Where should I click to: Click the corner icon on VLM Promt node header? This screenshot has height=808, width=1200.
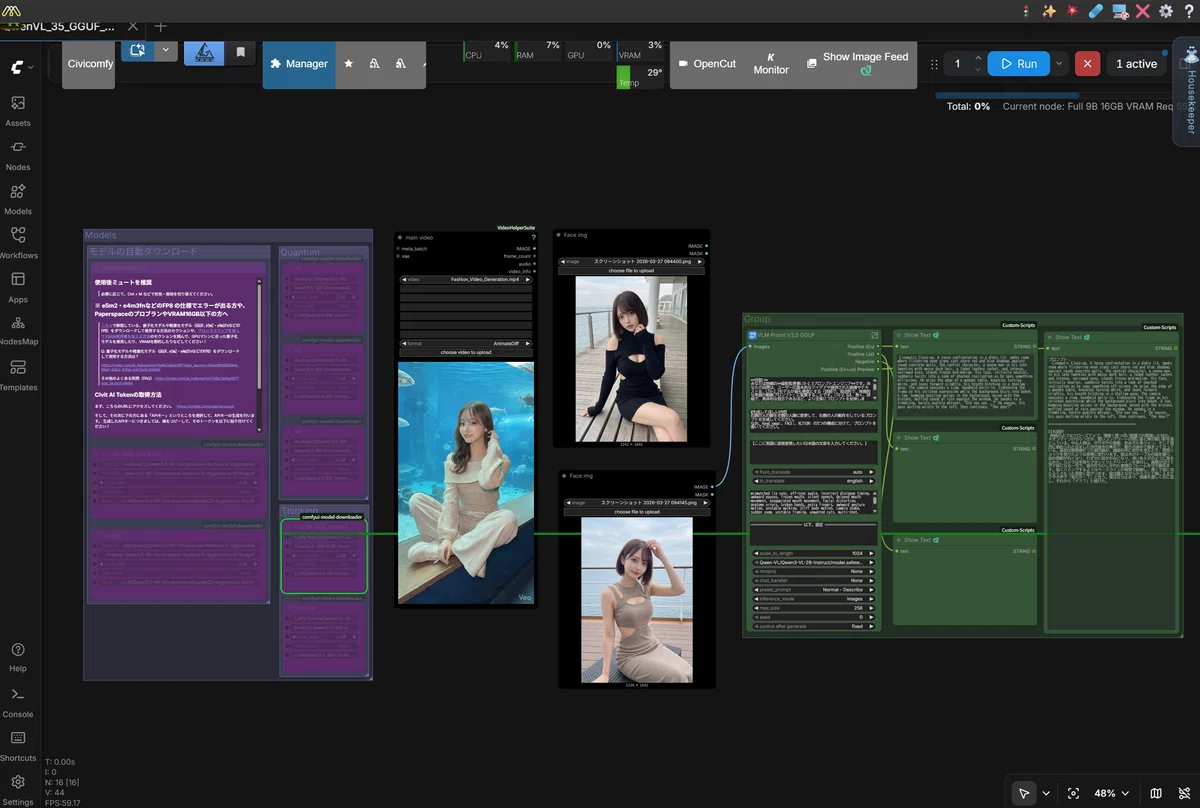click(x=875, y=335)
